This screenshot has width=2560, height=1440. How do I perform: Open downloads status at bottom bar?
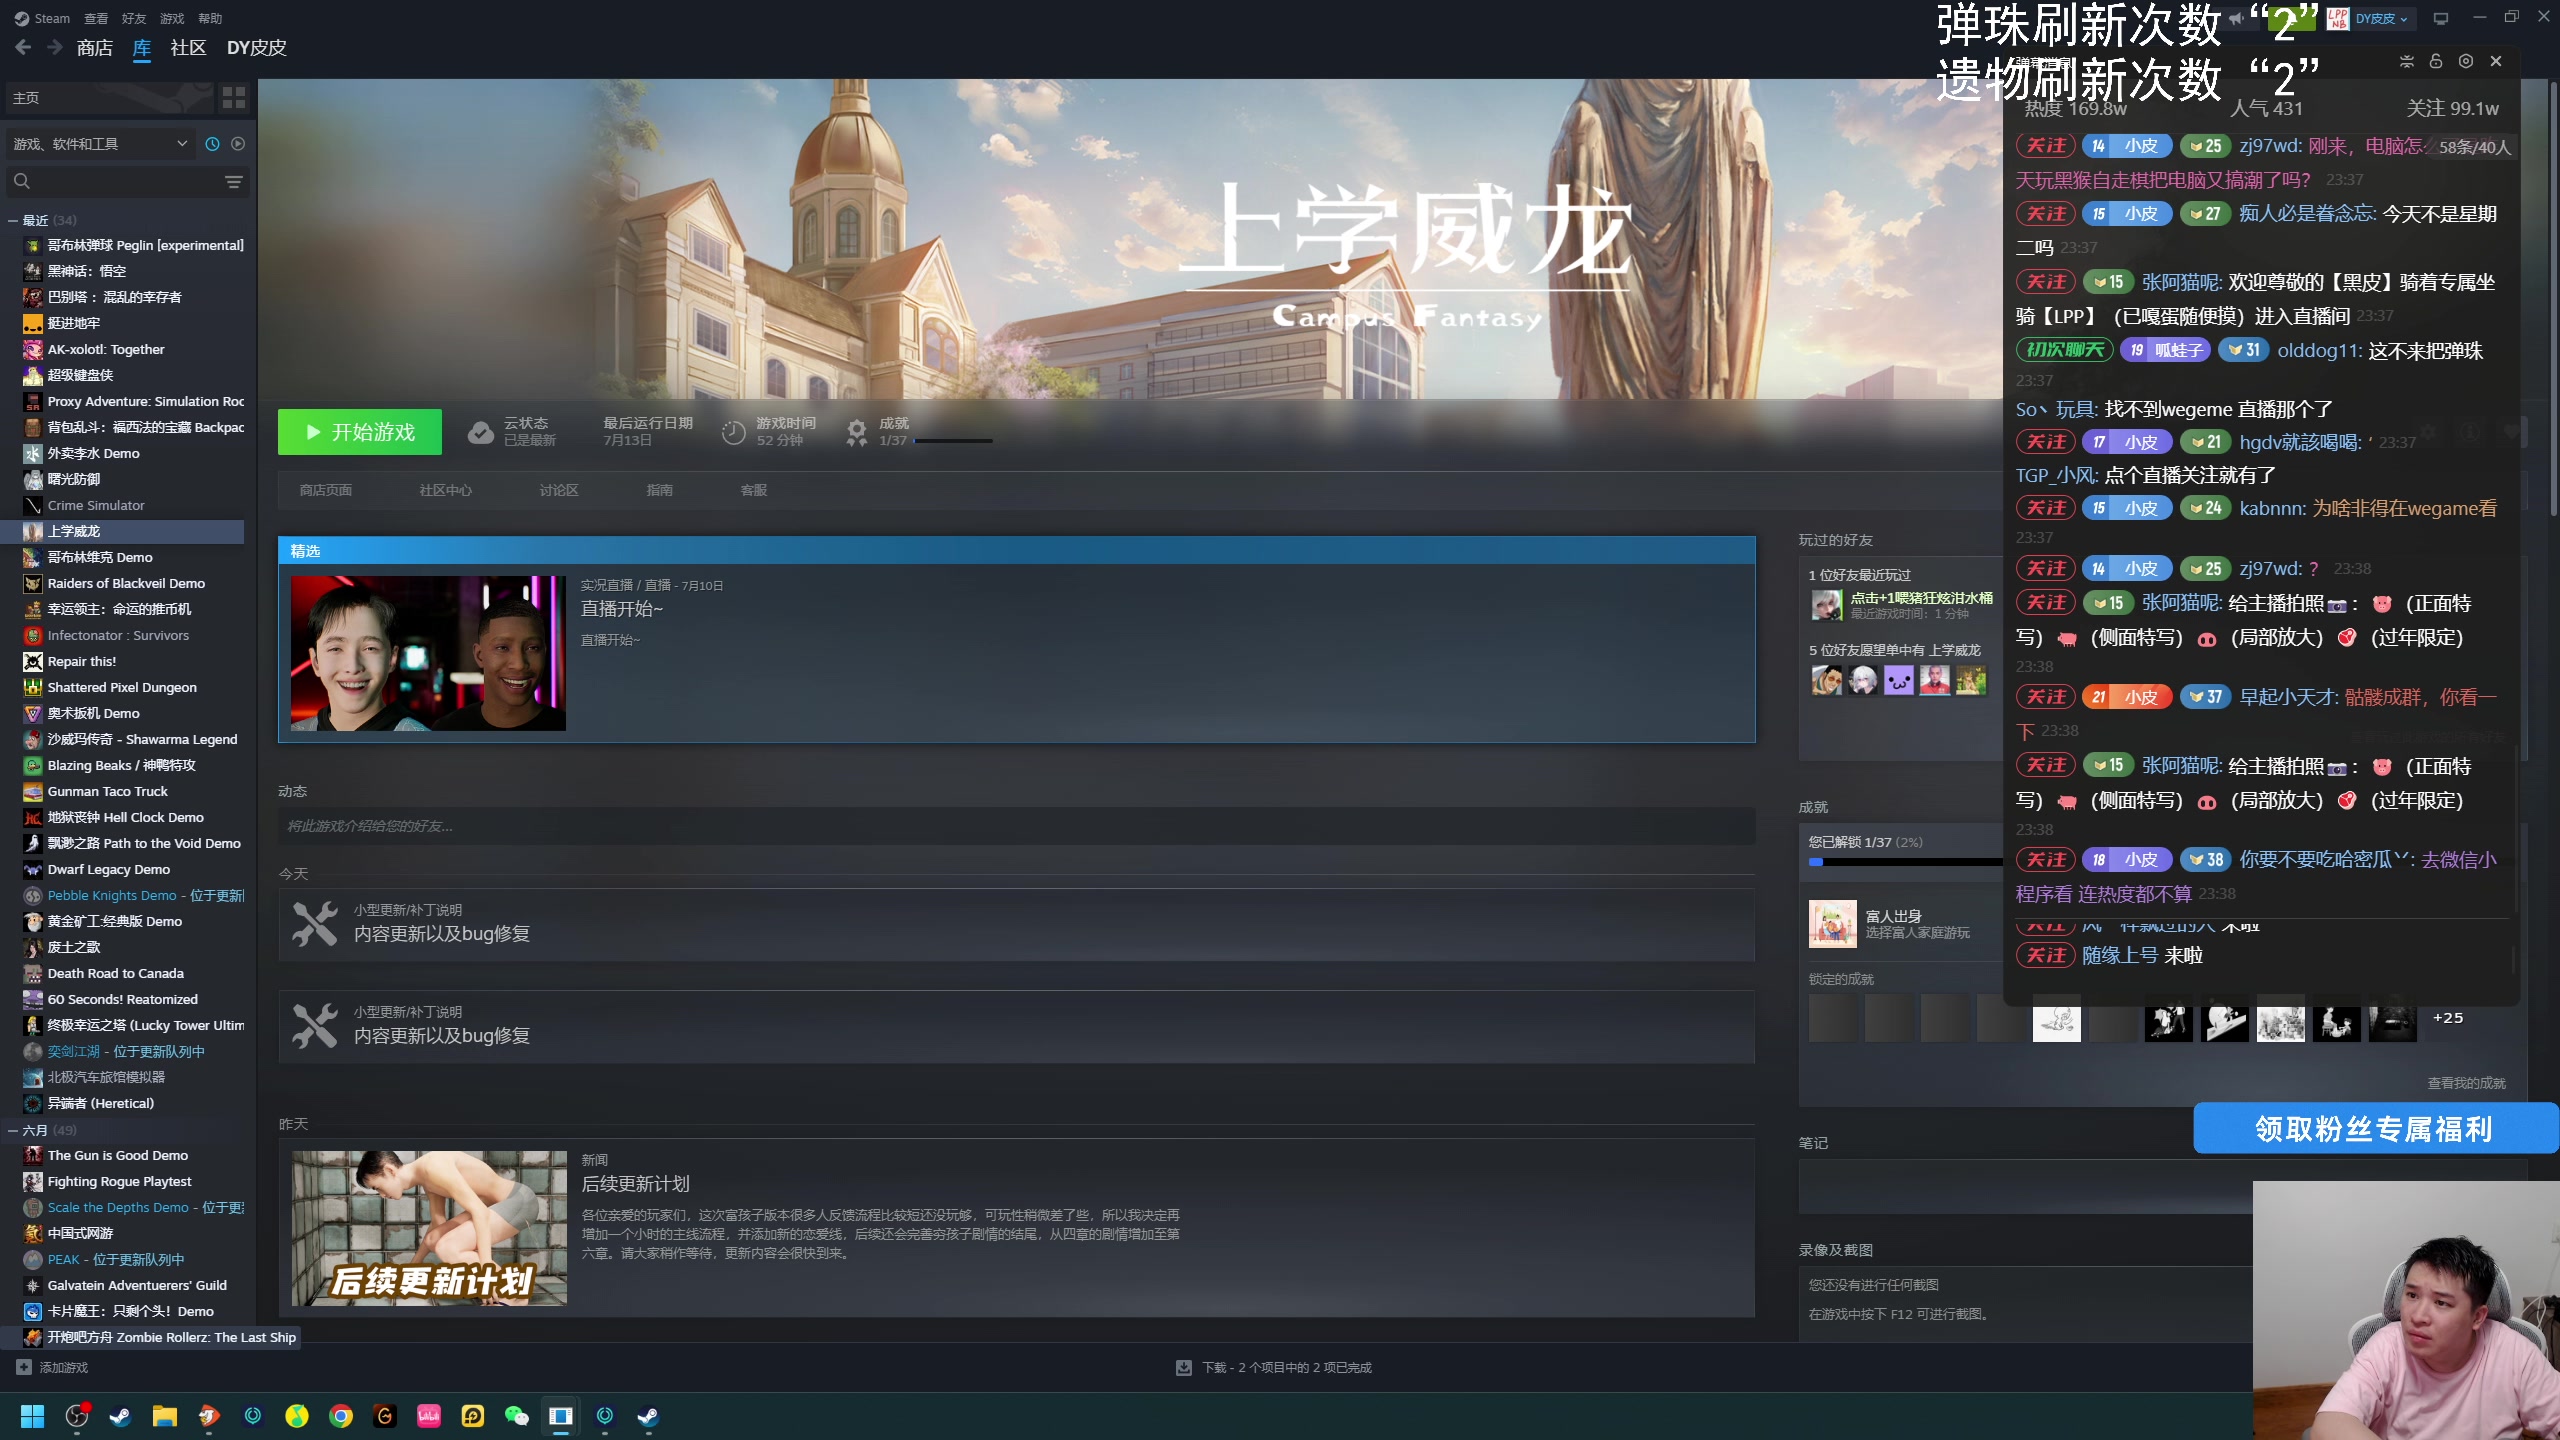[1275, 1367]
